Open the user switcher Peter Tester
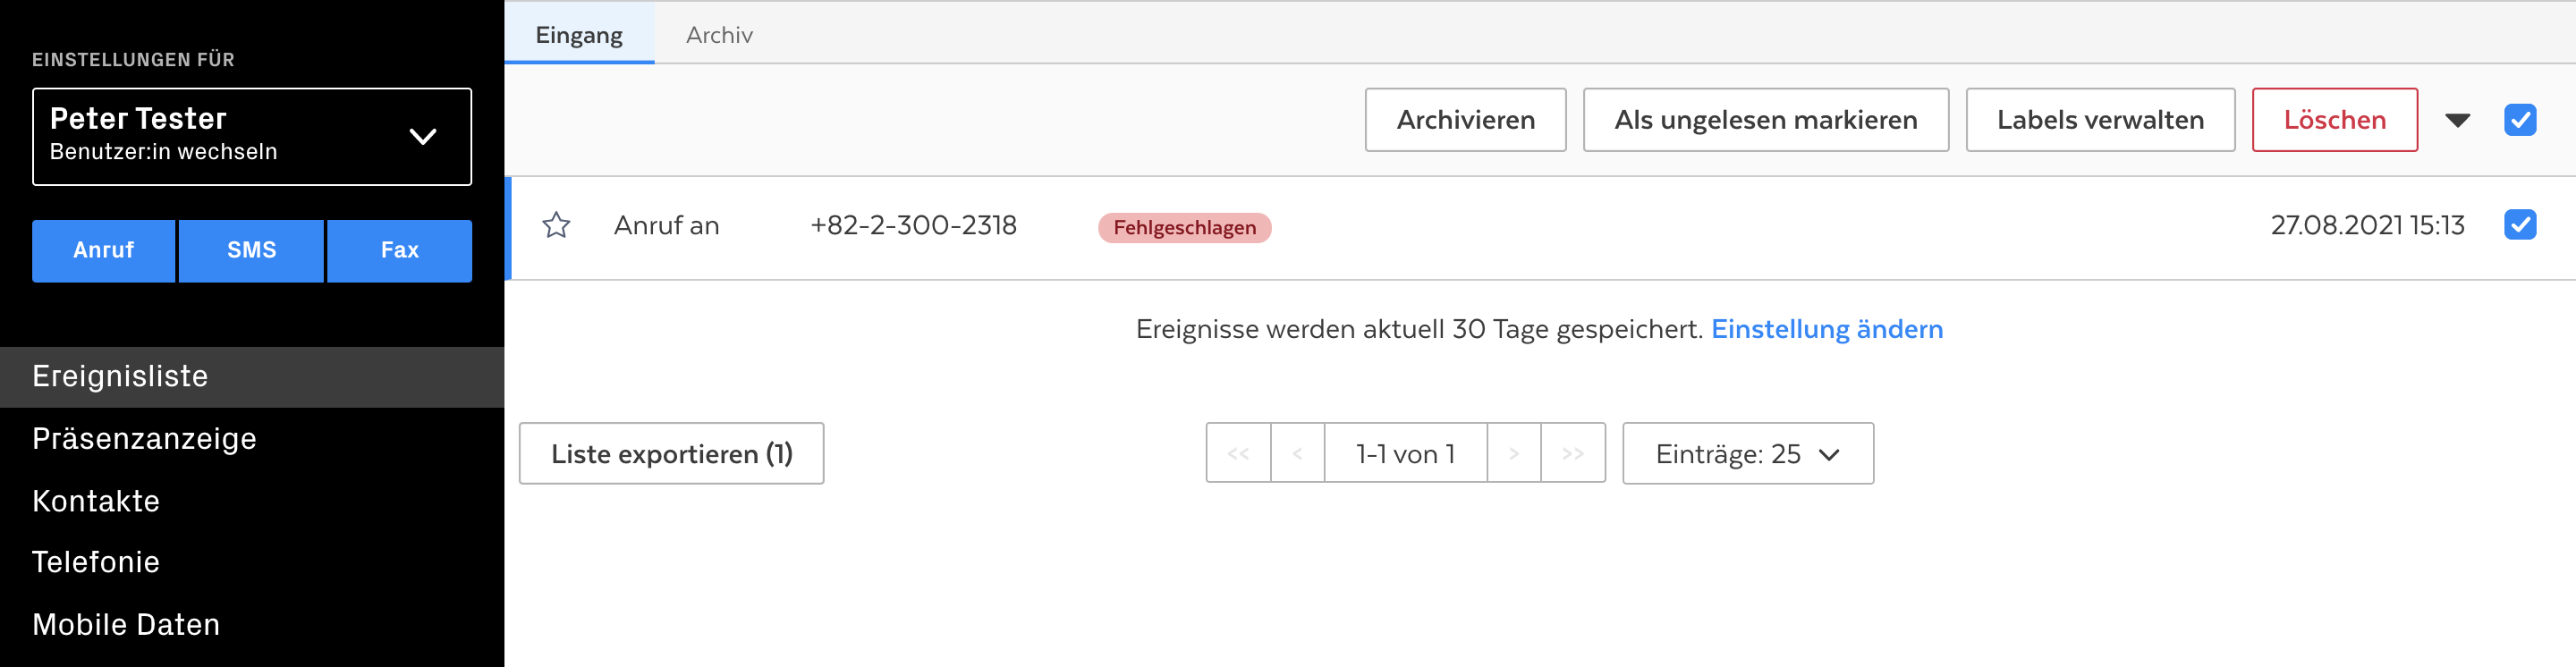Viewport: 2576px width, 667px height. point(252,137)
